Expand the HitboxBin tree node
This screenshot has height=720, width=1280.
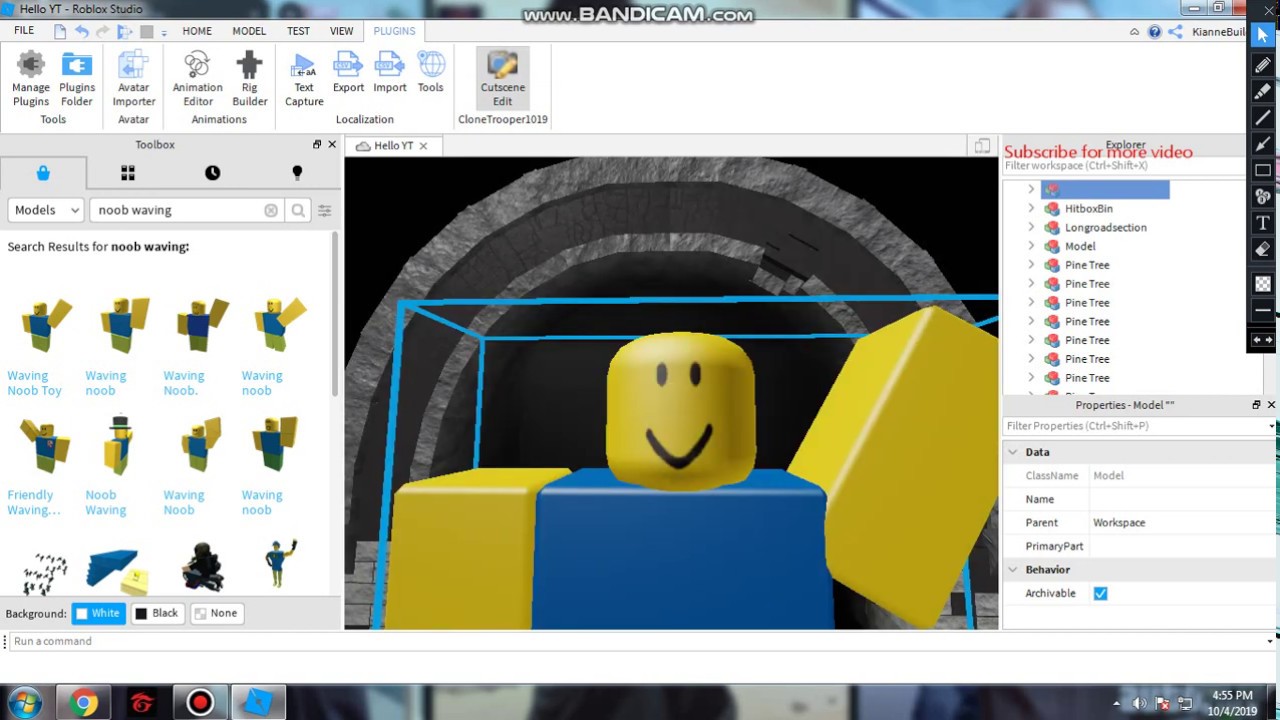[1031, 208]
